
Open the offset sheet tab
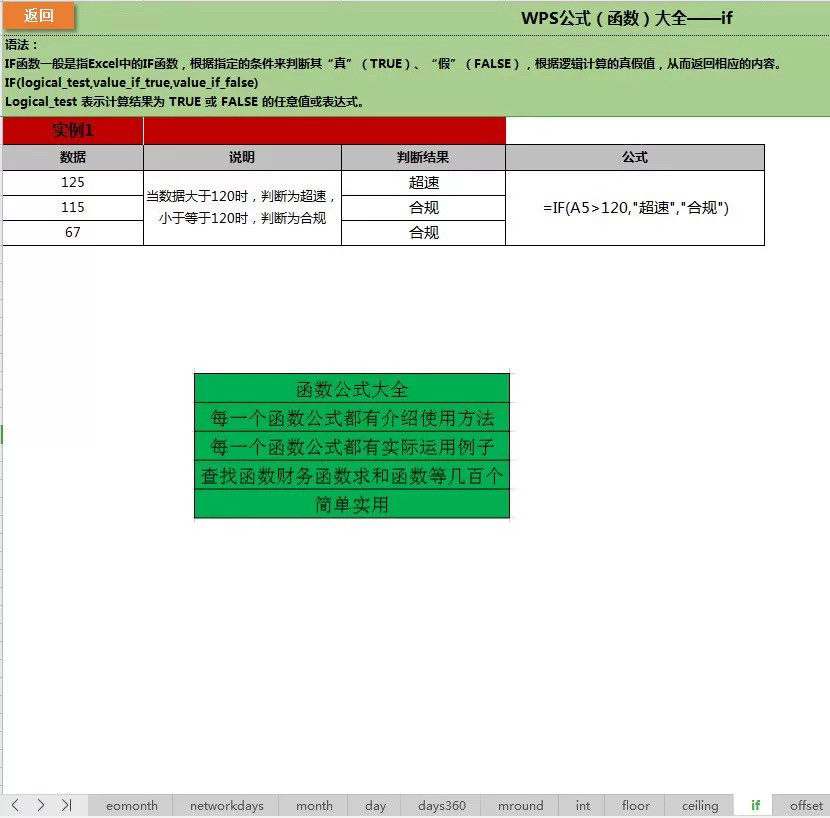pyautogui.click(x=806, y=805)
